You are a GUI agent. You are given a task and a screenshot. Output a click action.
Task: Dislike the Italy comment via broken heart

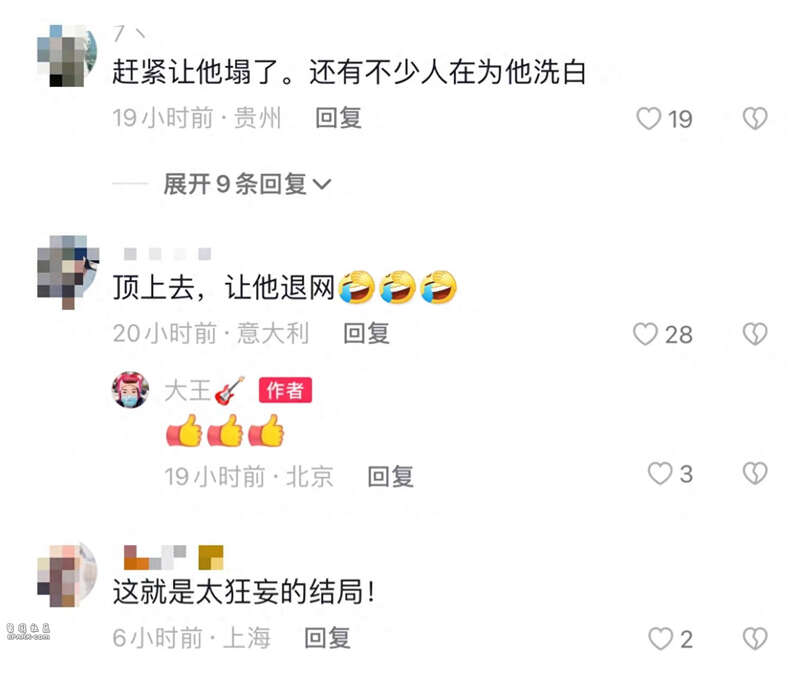[755, 334]
